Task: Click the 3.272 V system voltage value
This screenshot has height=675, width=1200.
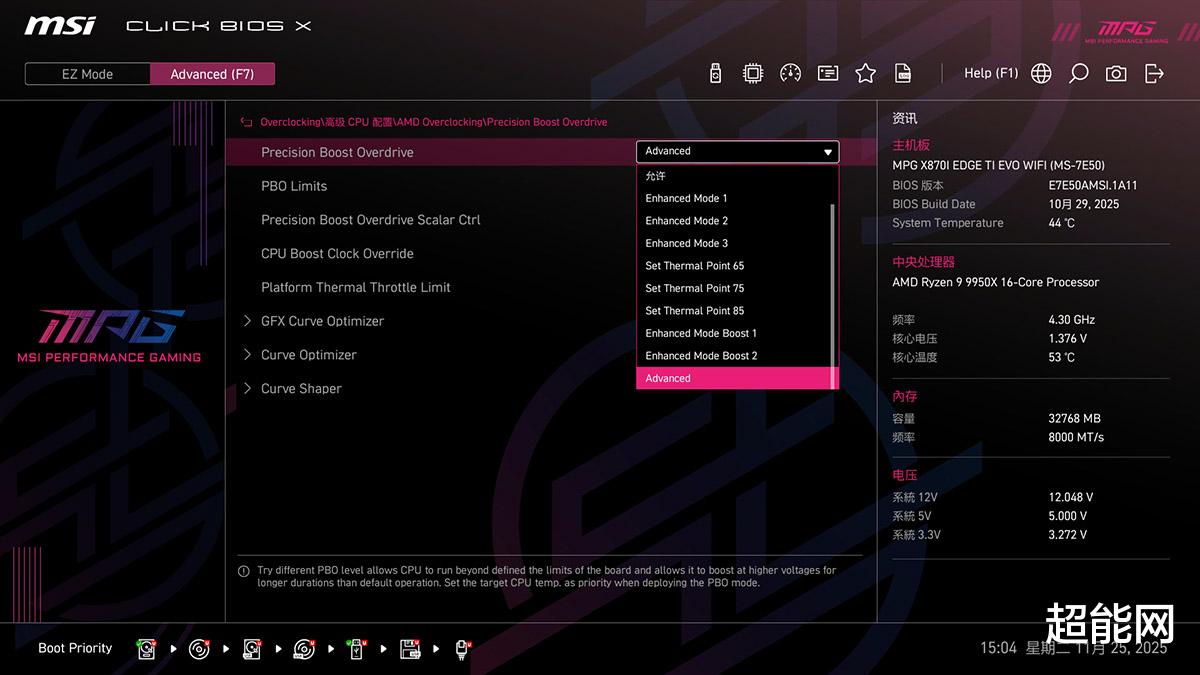Action: (x=1068, y=535)
